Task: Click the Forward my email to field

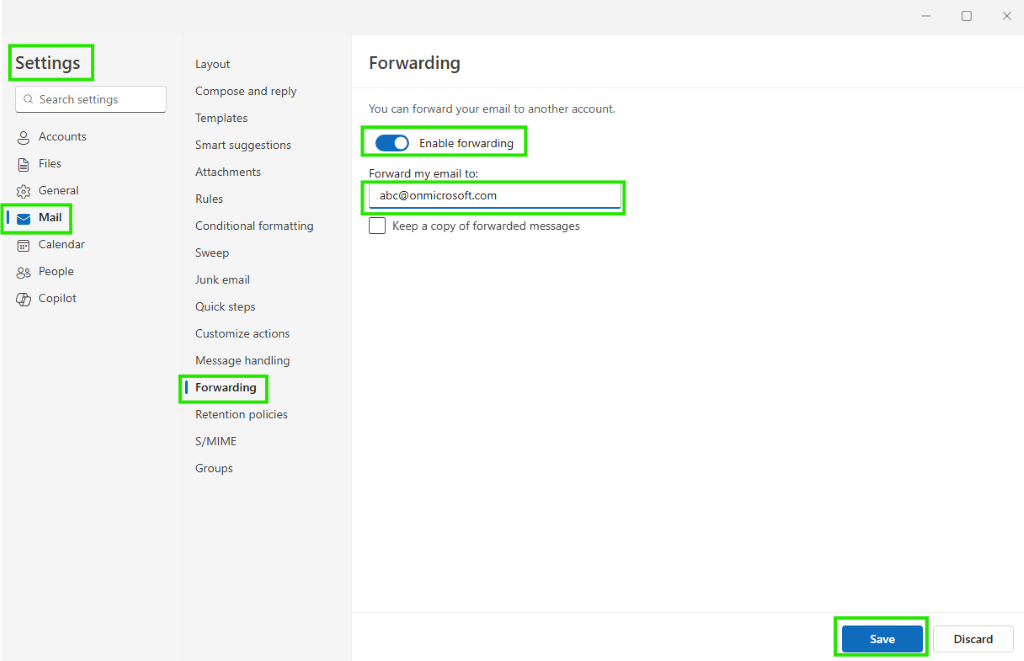Action: (x=494, y=196)
